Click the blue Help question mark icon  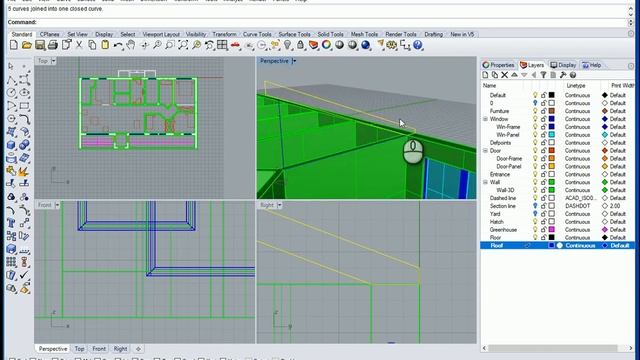[418, 45]
